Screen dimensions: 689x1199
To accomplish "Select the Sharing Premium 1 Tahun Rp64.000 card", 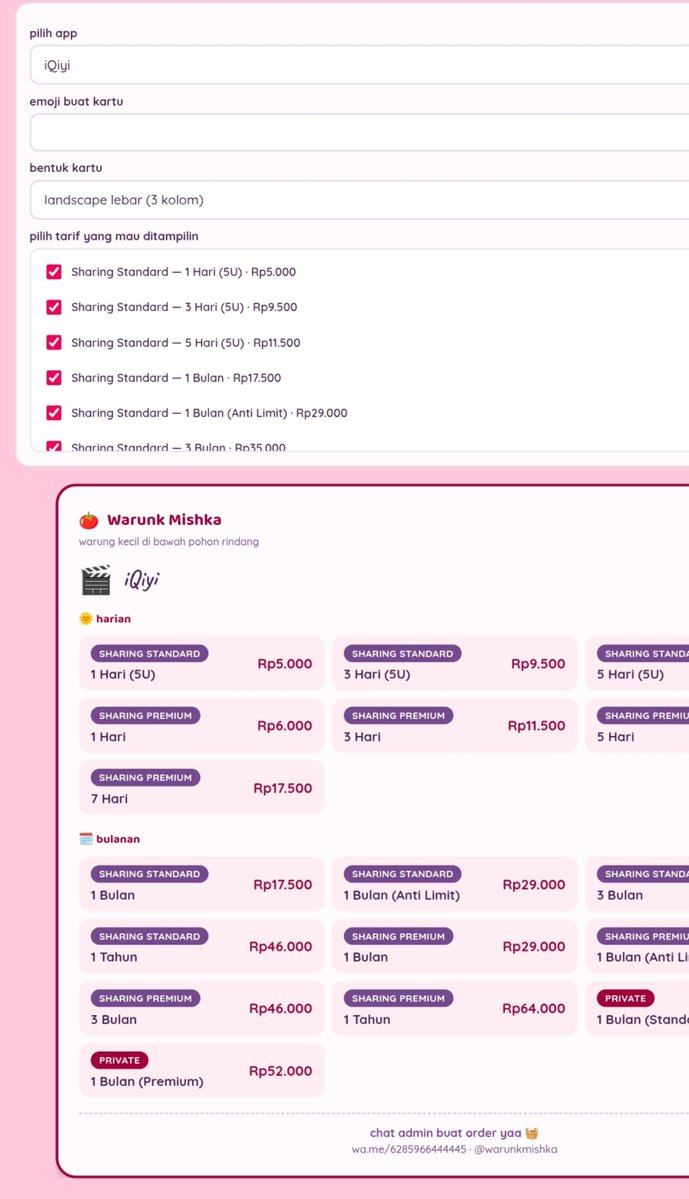I will click(x=455, y=1008).
